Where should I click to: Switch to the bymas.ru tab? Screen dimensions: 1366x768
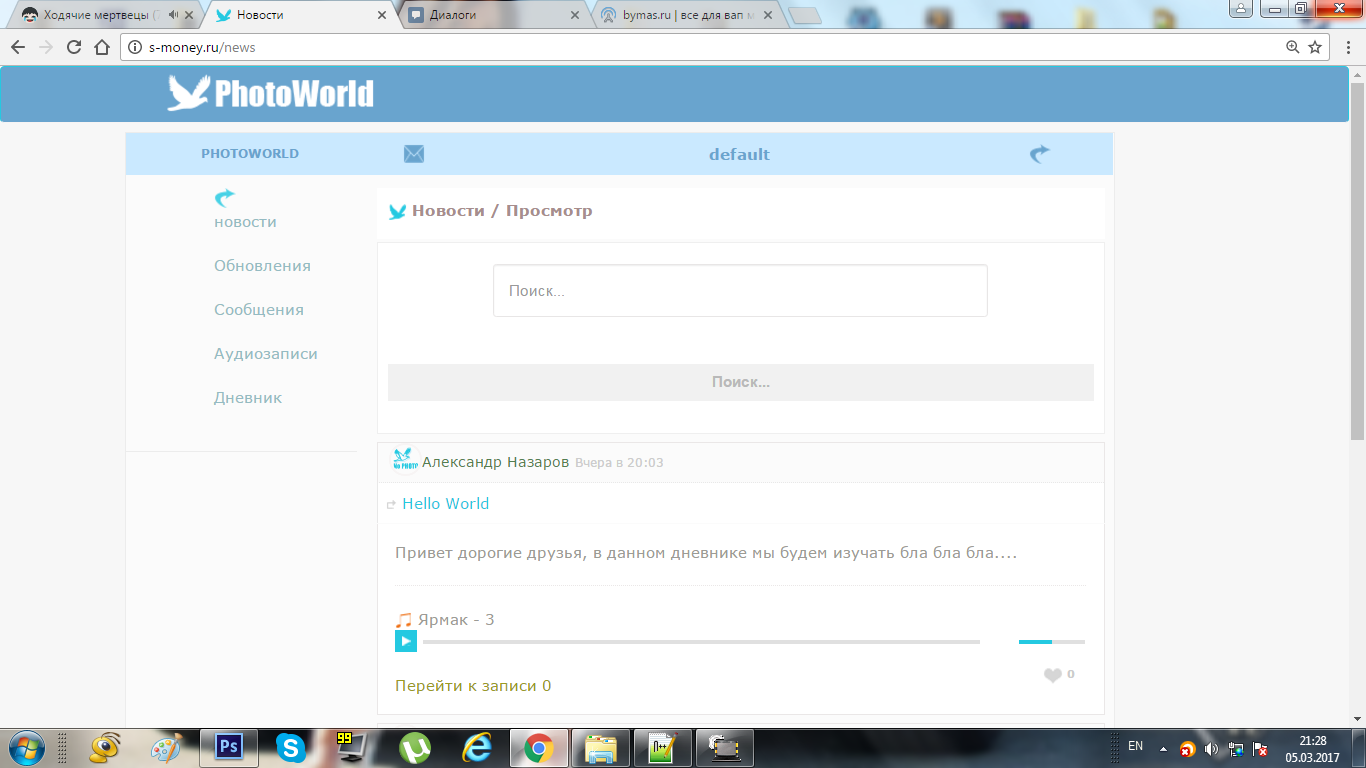point(685,15)
